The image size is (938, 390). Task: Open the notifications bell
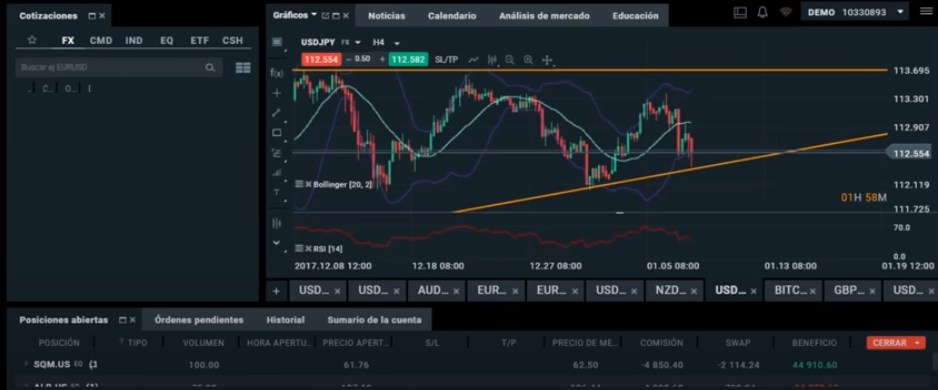point(762,12)
